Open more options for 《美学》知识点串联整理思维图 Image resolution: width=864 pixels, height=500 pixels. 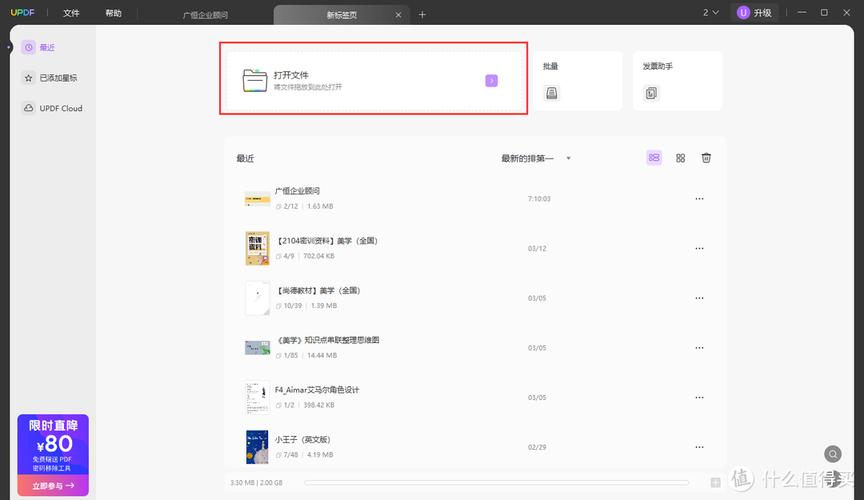coord(699,348)
